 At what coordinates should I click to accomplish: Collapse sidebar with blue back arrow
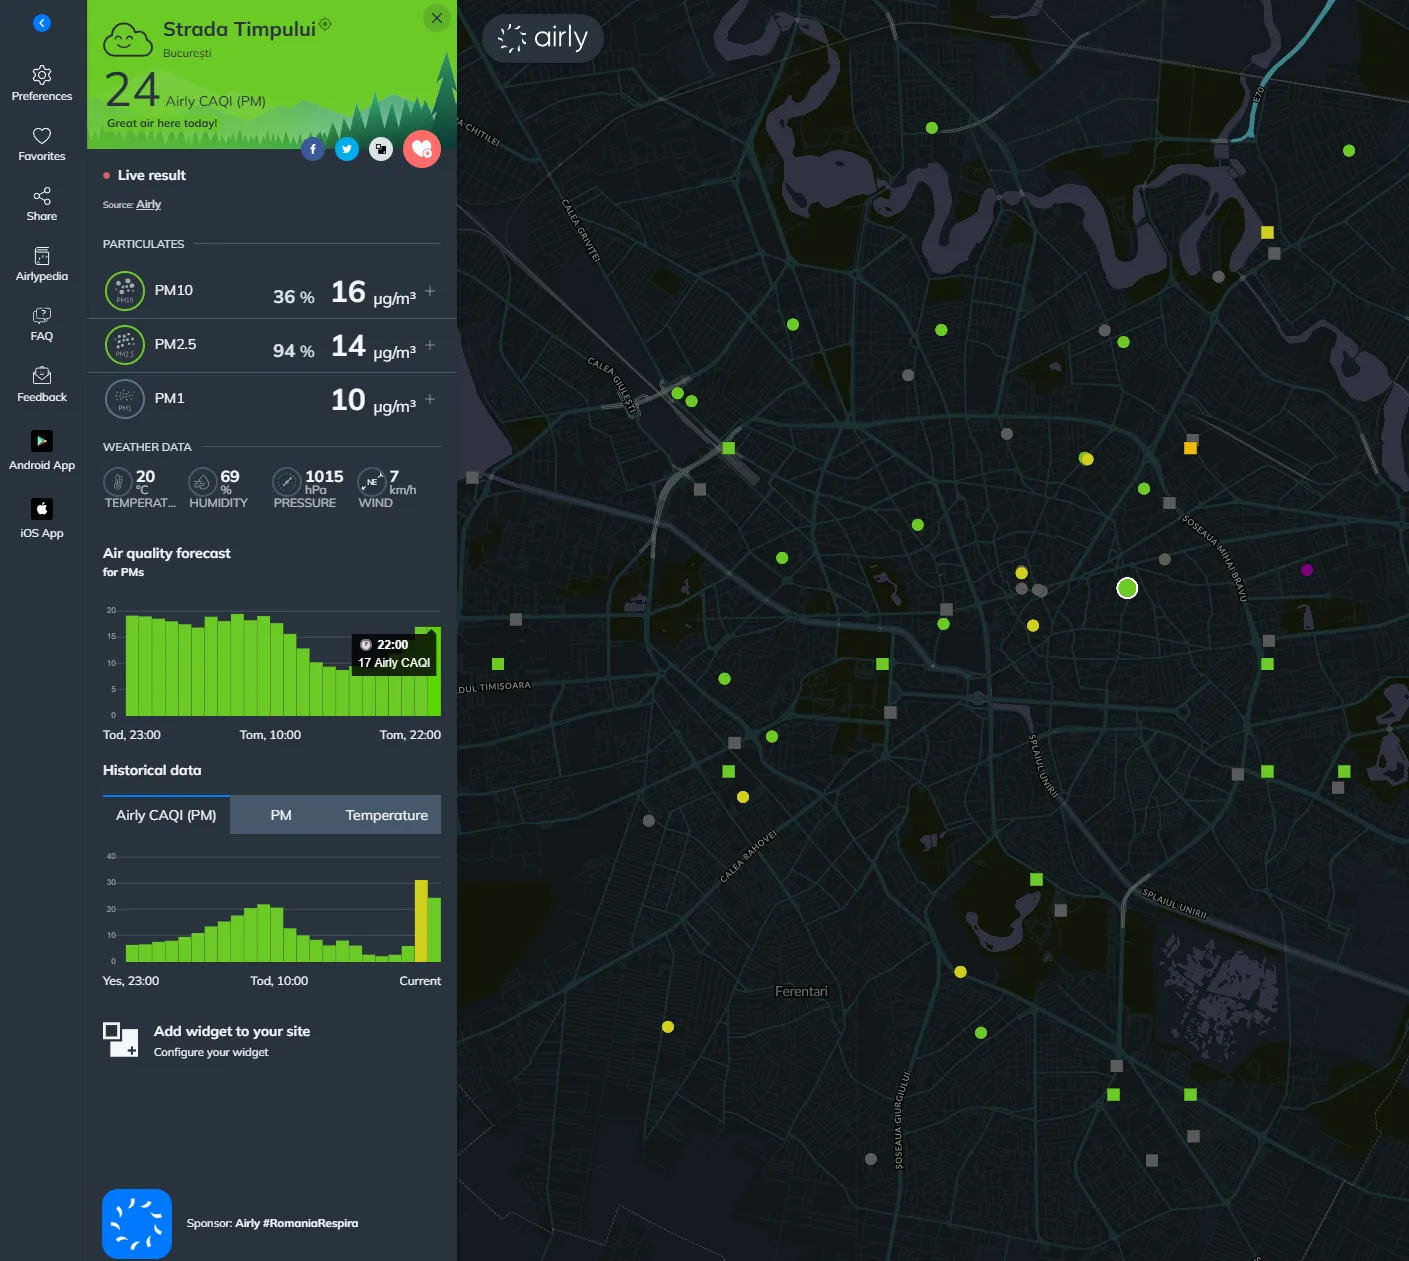pyautogui.click(x=42, y=23)
